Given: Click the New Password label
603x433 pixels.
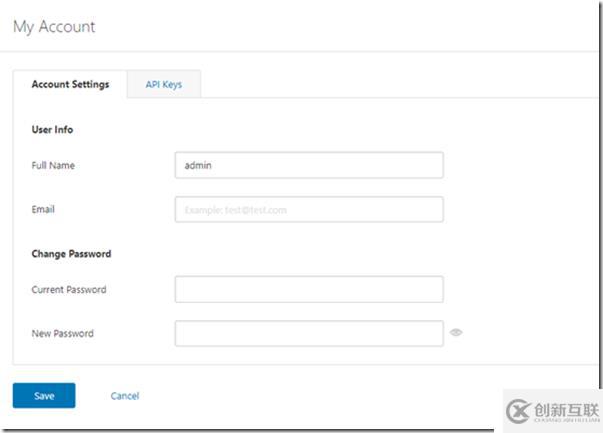Looking at the screenshot, I should 62,333.
